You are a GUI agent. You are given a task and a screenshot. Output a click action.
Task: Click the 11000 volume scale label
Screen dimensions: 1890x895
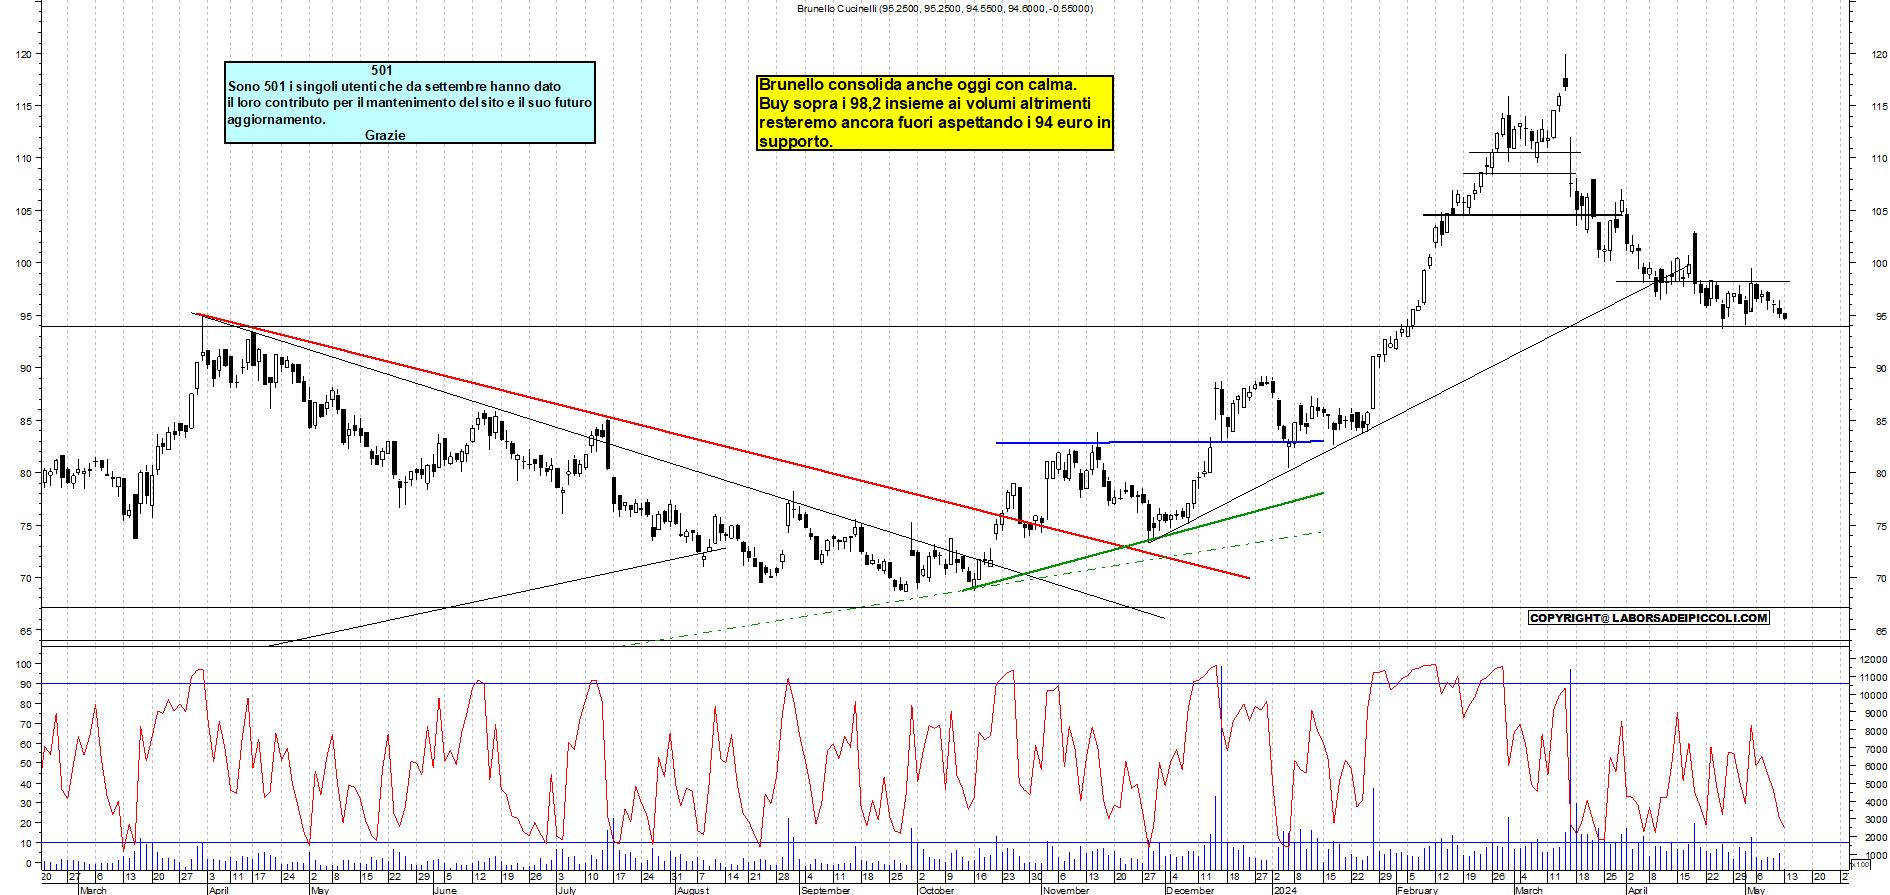click(x=1873, y=678)
